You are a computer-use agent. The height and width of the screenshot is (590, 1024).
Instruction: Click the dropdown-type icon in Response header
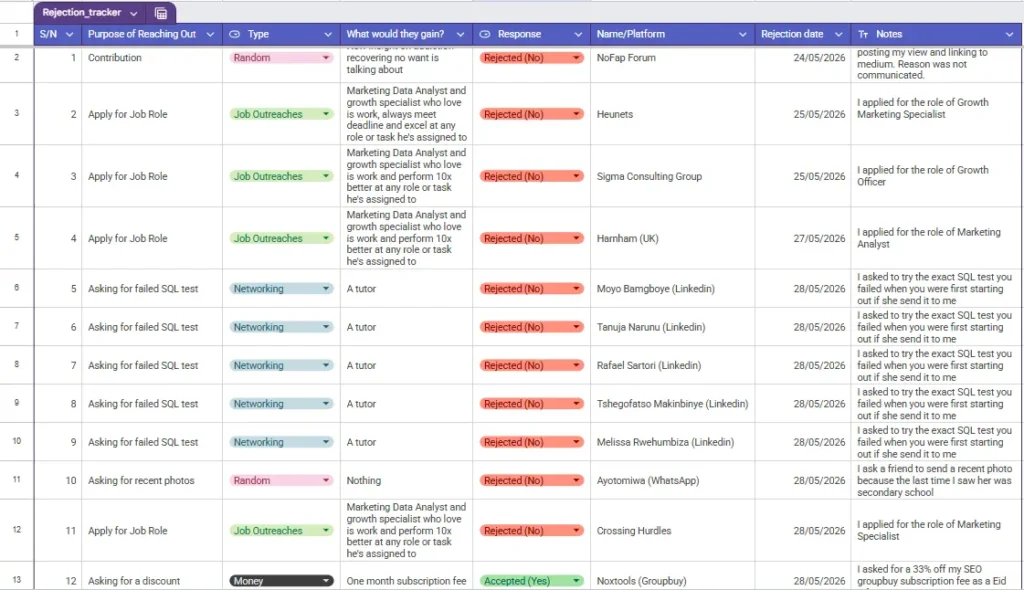pos(485,34)
